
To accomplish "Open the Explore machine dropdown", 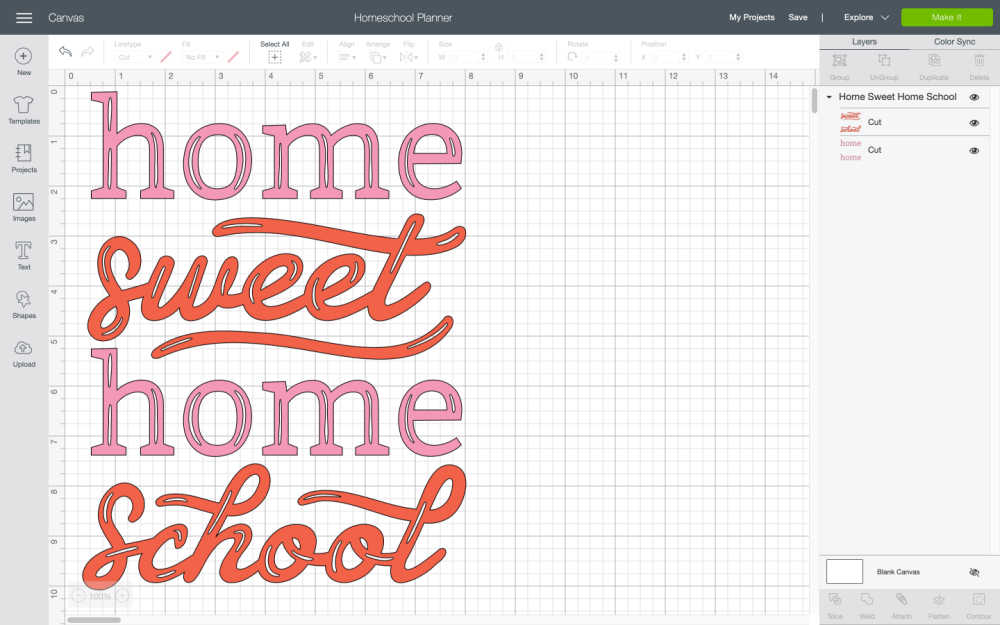I will (x=865, y=17).
